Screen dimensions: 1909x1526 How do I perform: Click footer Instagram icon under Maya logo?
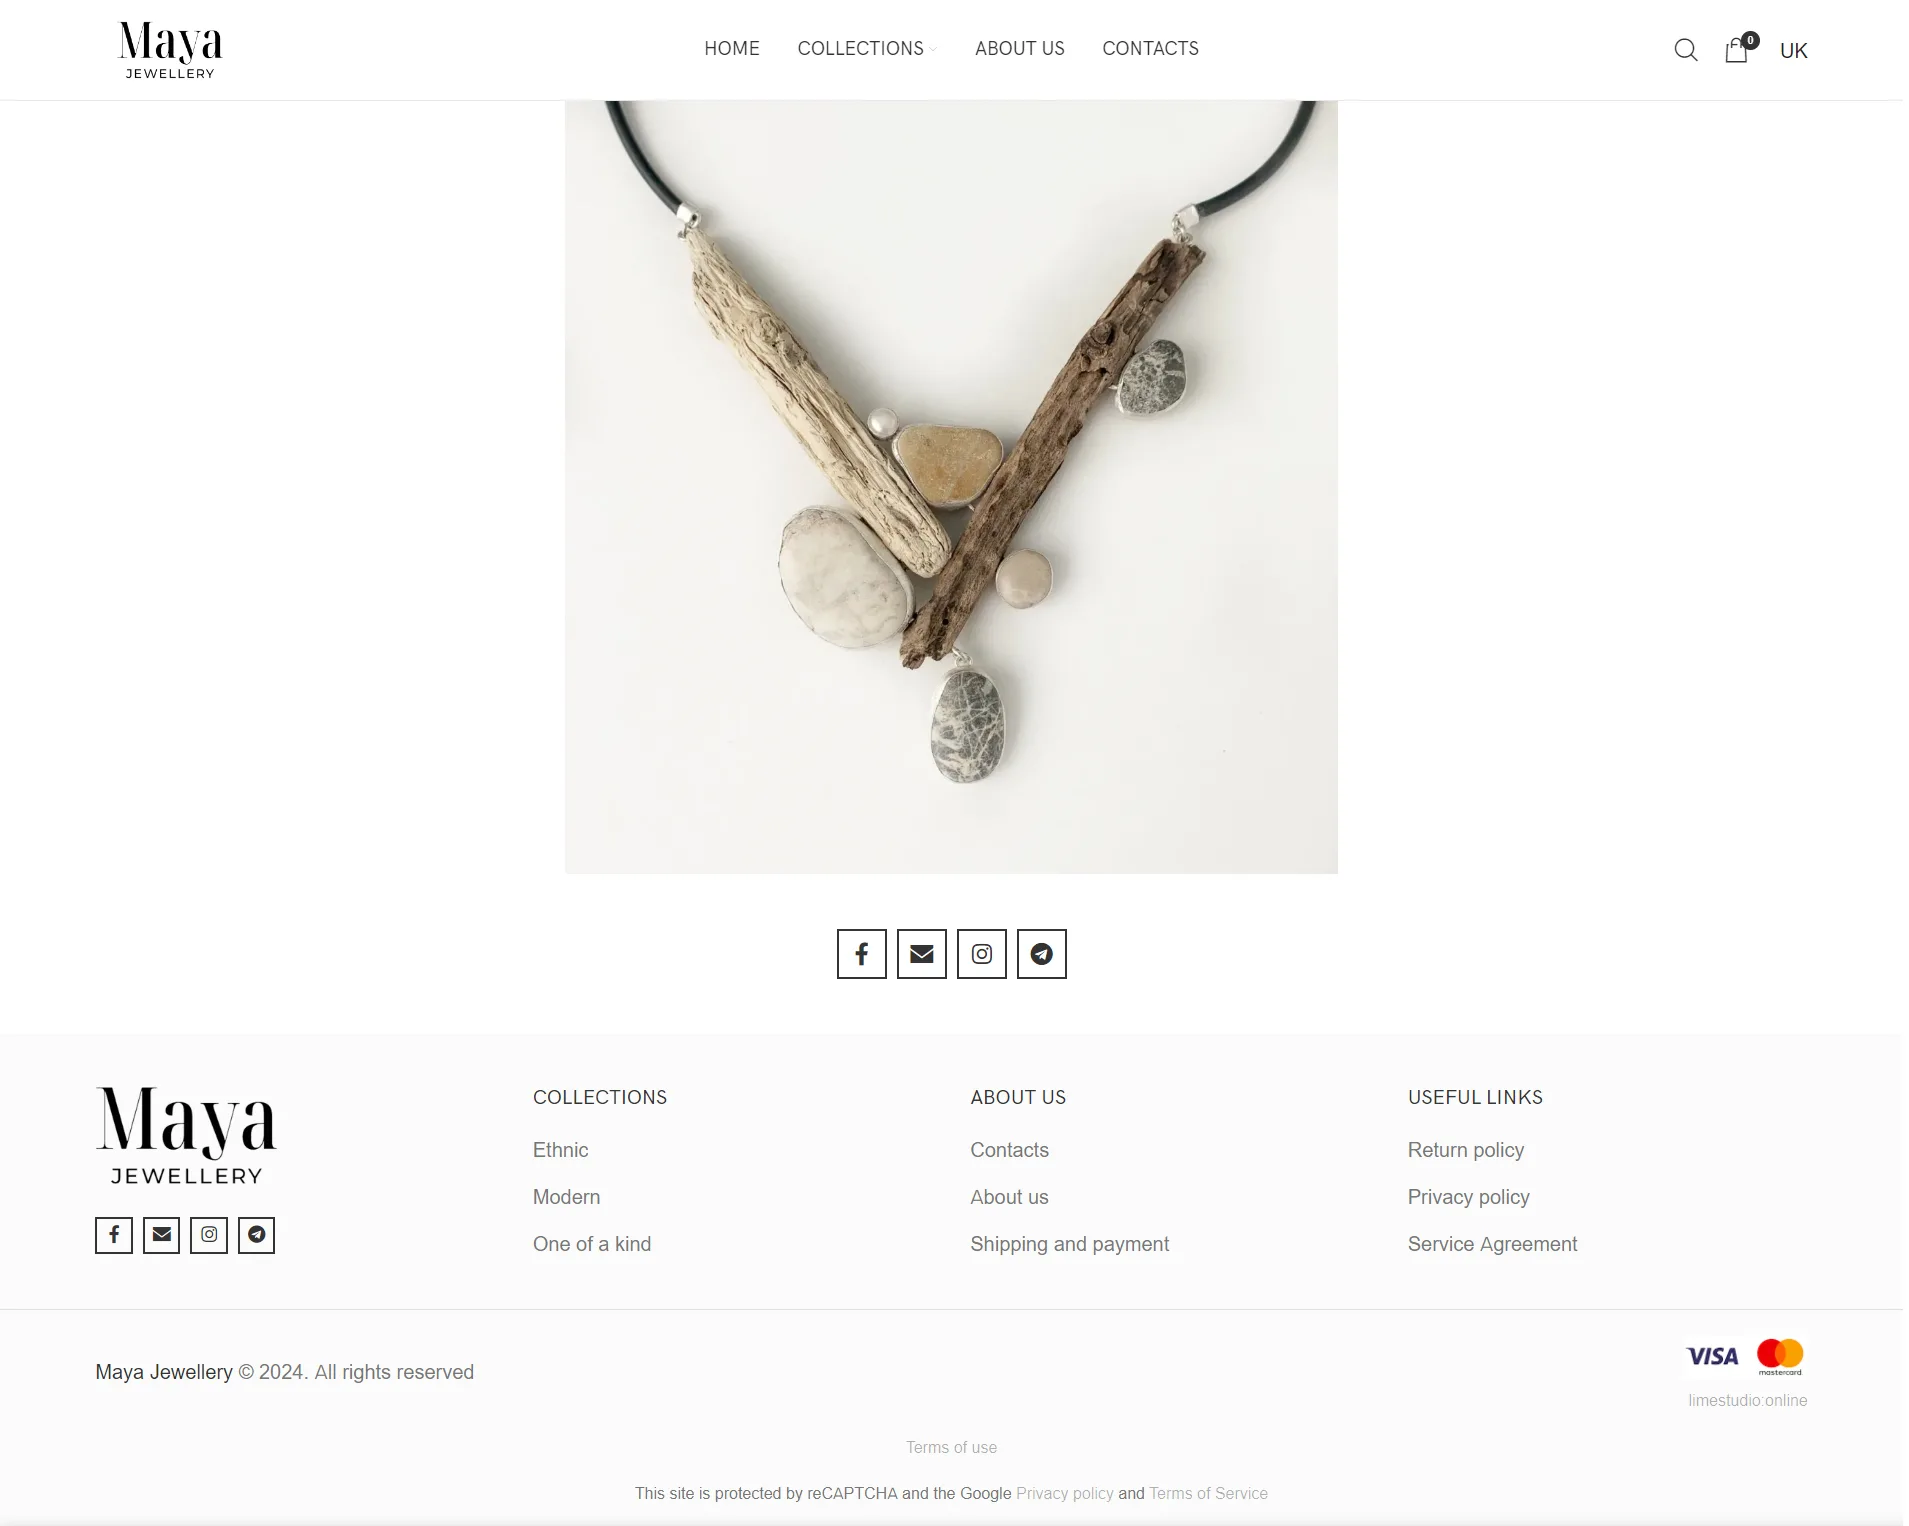tap(209, 1235)
